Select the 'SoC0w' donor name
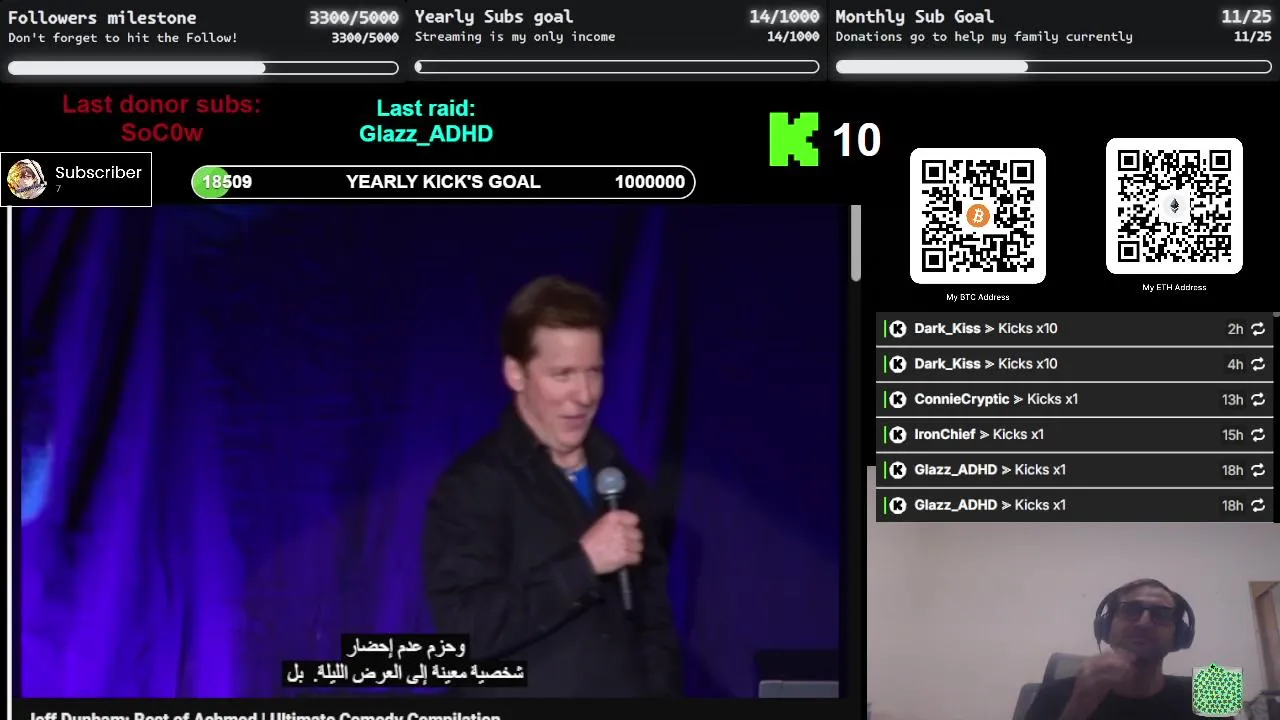Viewport: 1280px width, 720px height. (162, 133)
